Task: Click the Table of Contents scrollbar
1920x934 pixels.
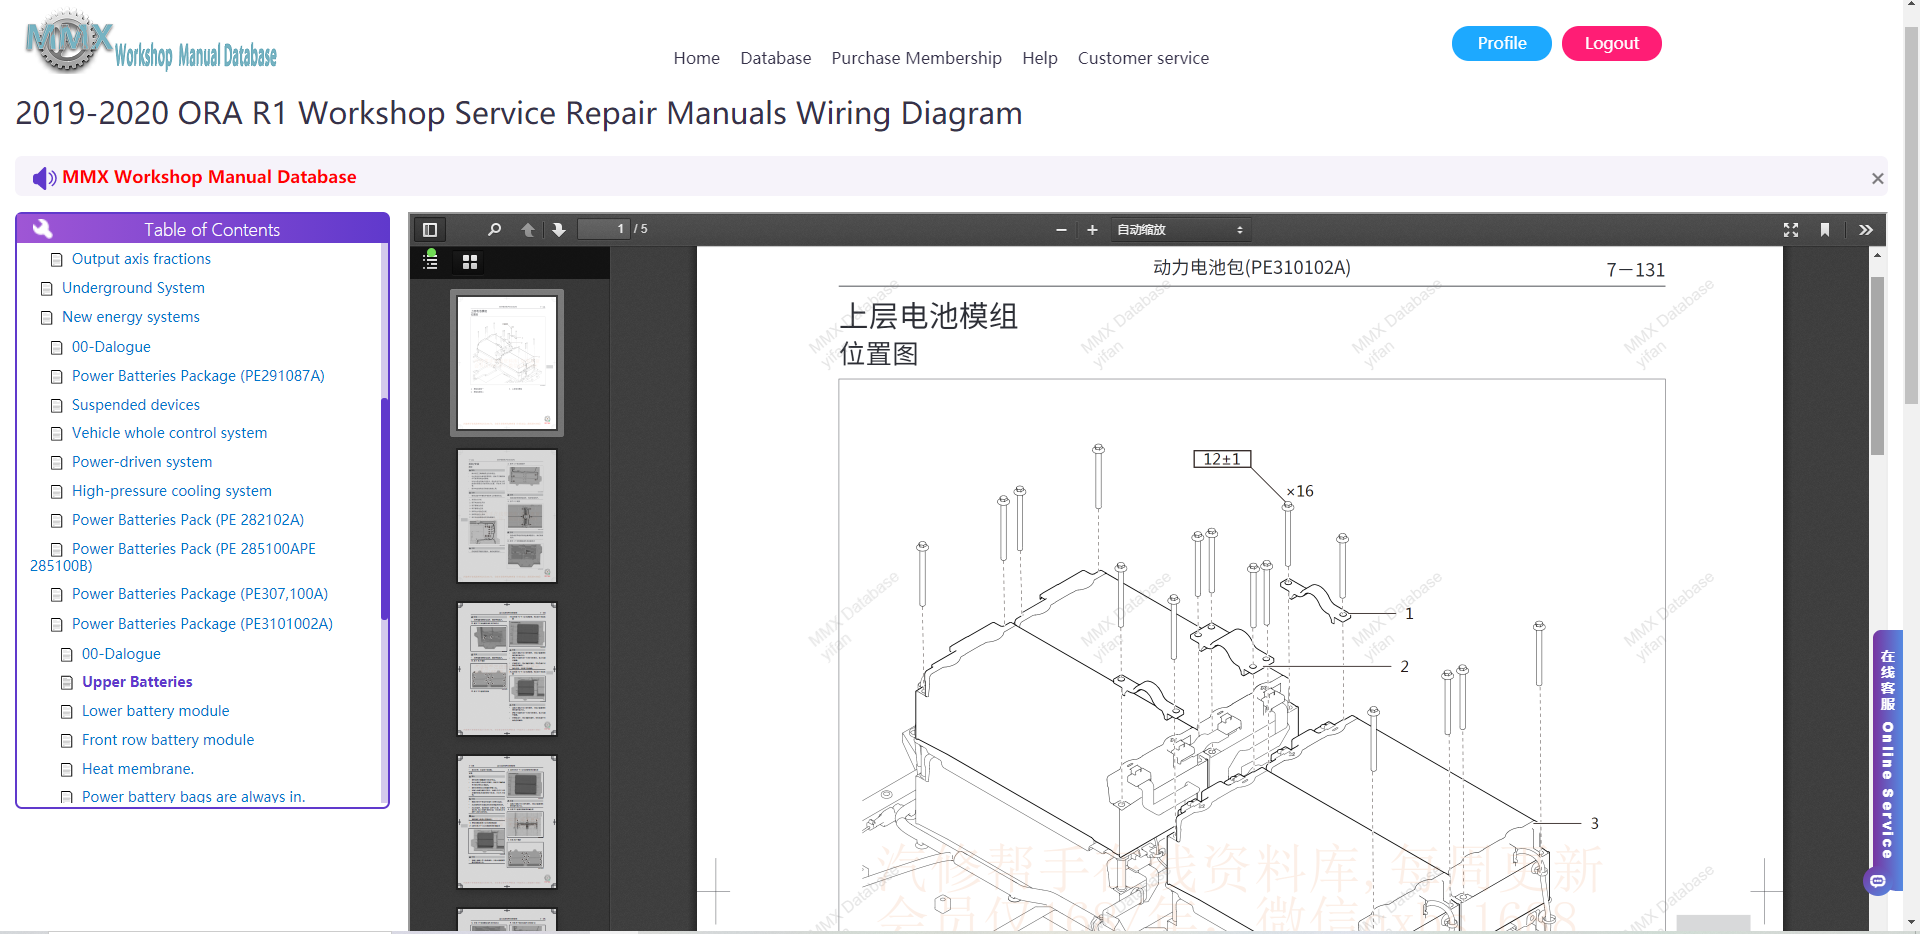Action: (385, 508)
